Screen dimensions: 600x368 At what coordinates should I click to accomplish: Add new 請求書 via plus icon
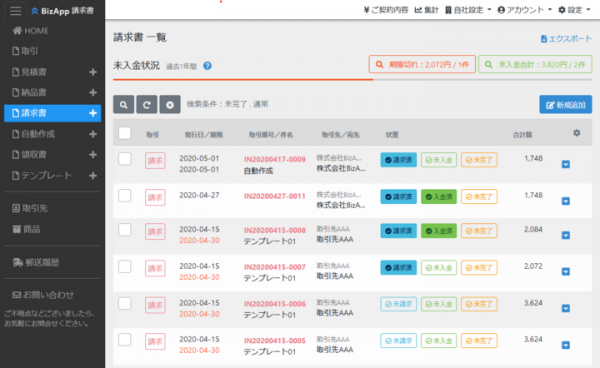[93, 113]
